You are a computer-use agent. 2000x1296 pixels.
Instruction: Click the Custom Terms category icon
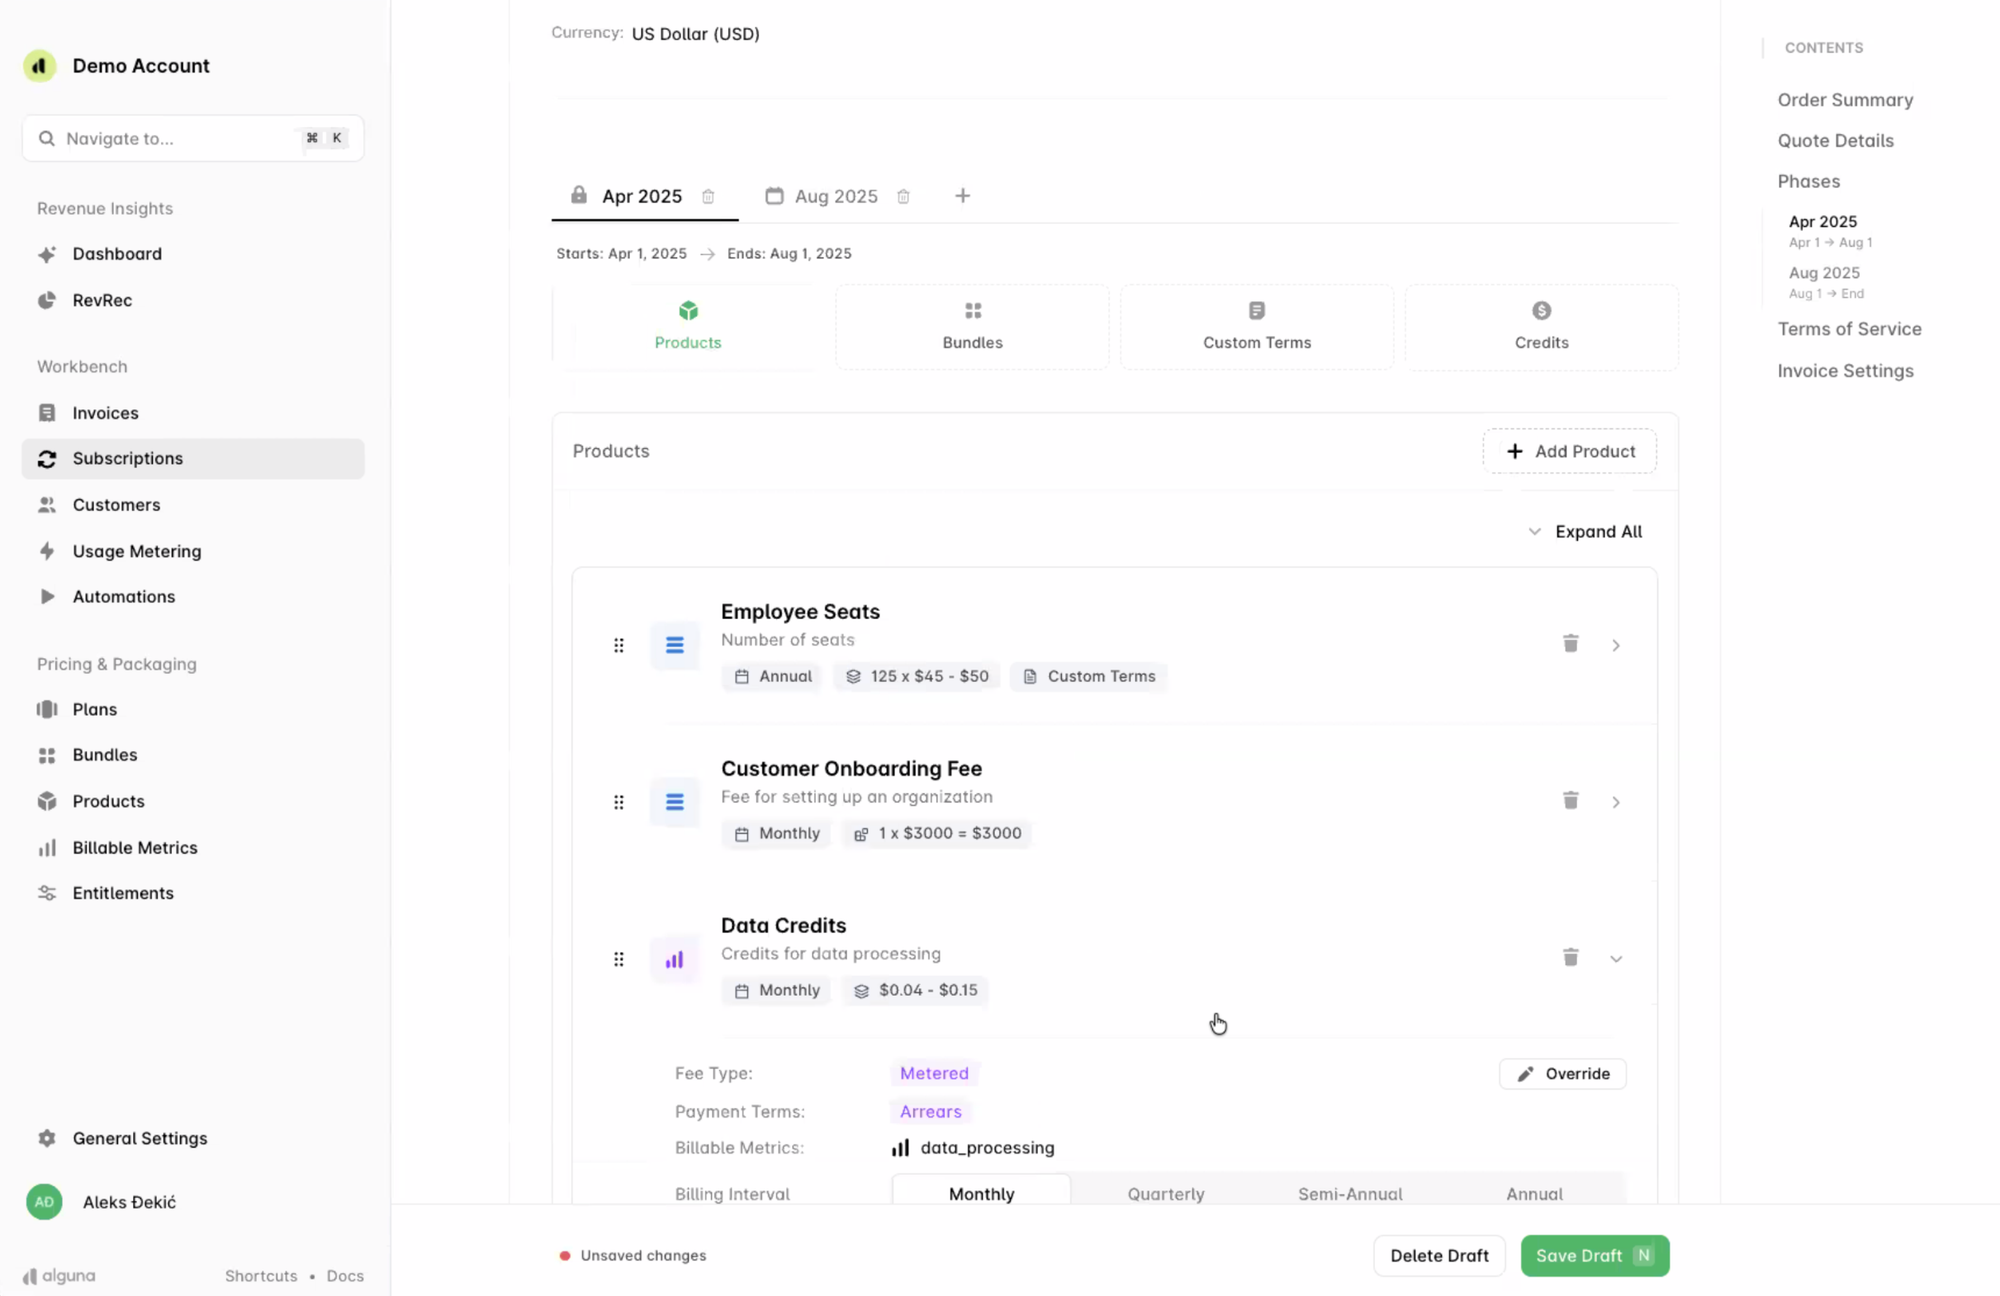point(1256,310)
